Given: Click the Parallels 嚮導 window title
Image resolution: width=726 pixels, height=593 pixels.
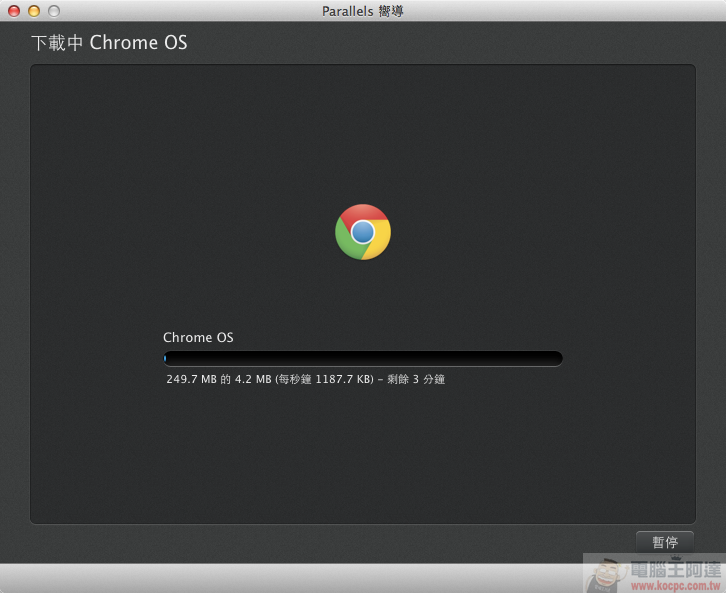Looking at the screenshot, I should [363, 11].
